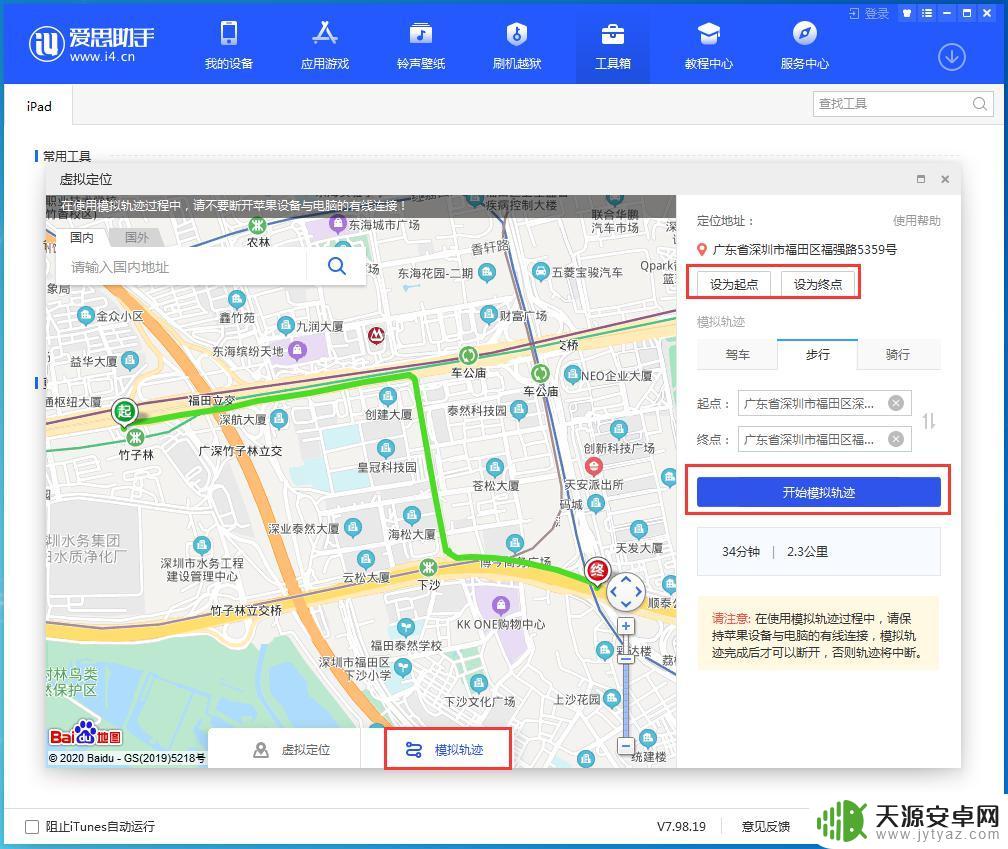Click the 爱思助手 logo
The width and height of the screenshot is (1008, 849).
(x=92, y=44)
